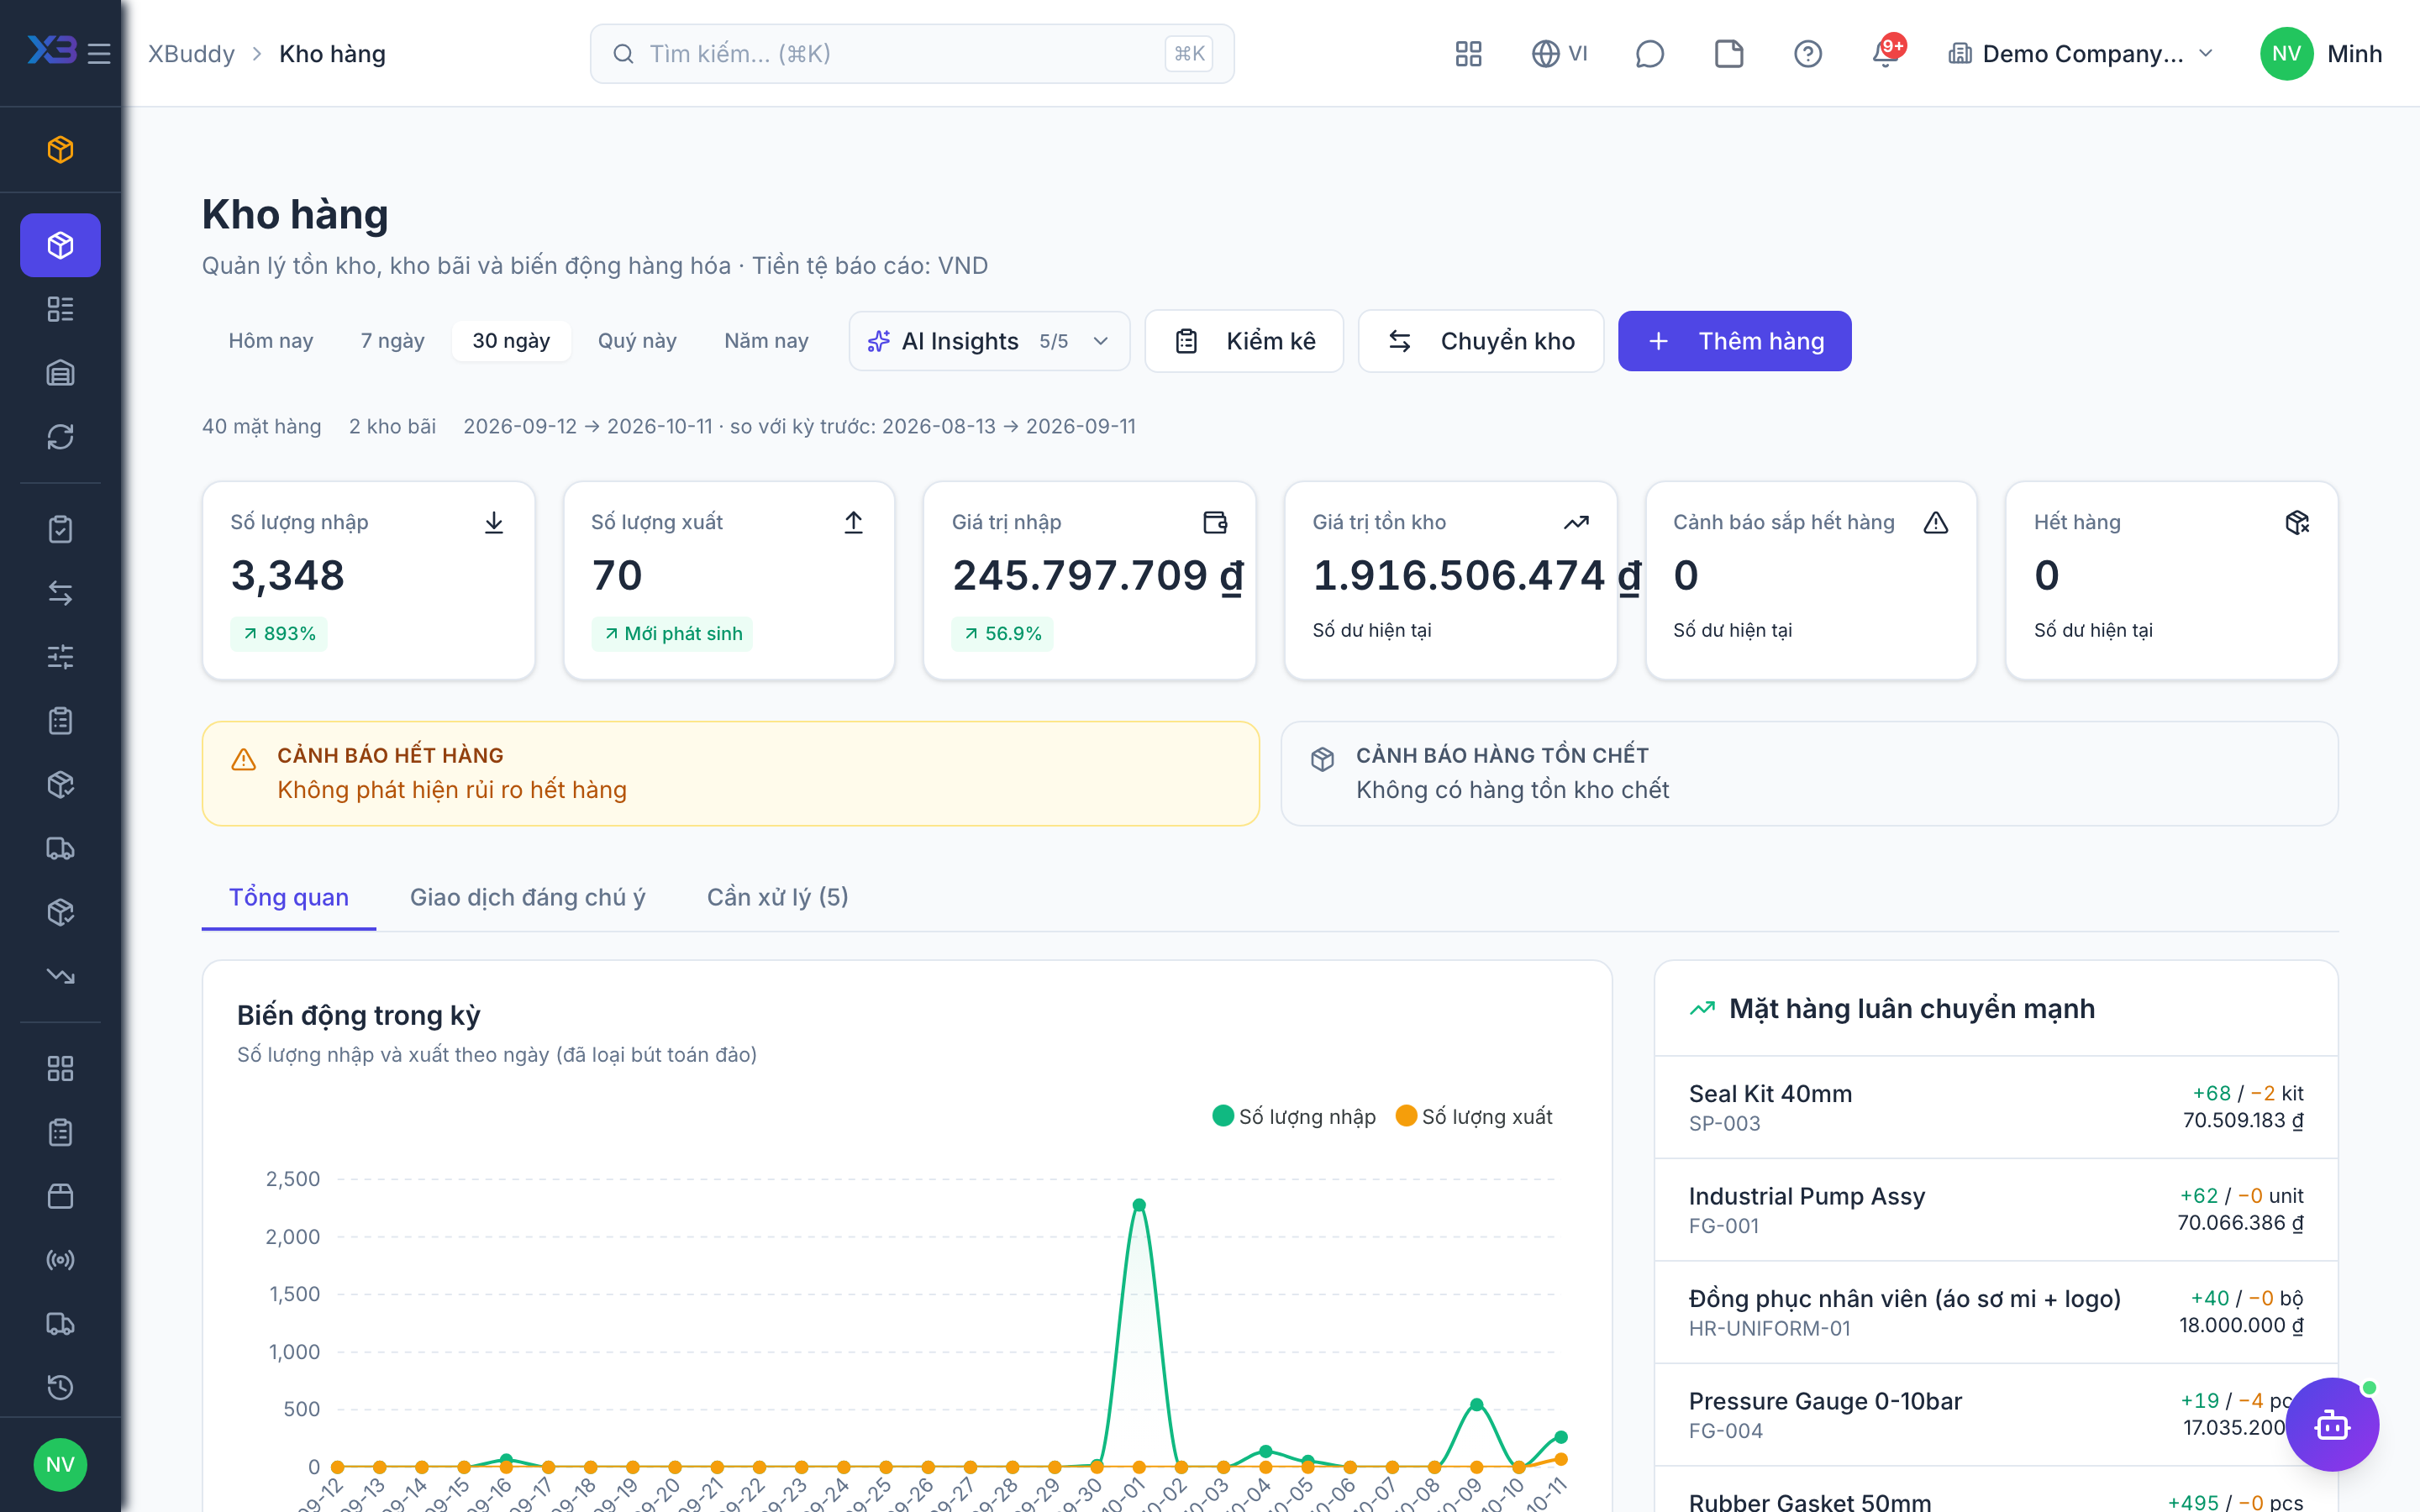This screenshot has height=1512, width=2420.
Task: Go to the XBuddy breadcrumb
Action: coord(192,54)
